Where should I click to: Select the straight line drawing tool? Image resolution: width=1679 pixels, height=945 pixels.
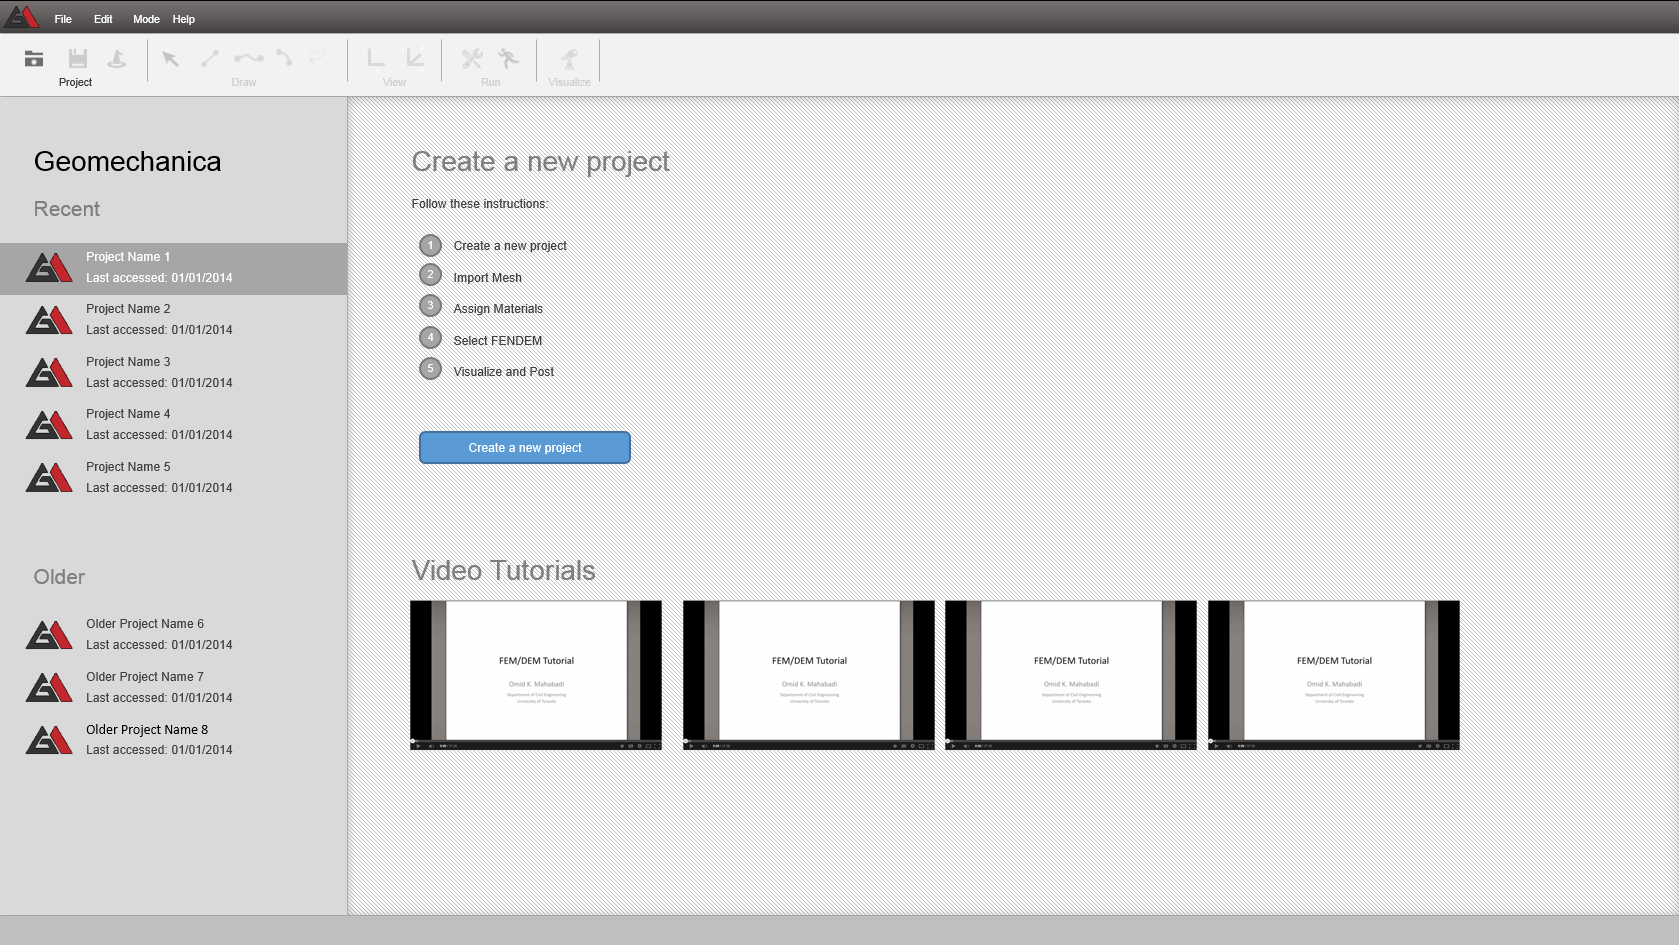[209, 60]
